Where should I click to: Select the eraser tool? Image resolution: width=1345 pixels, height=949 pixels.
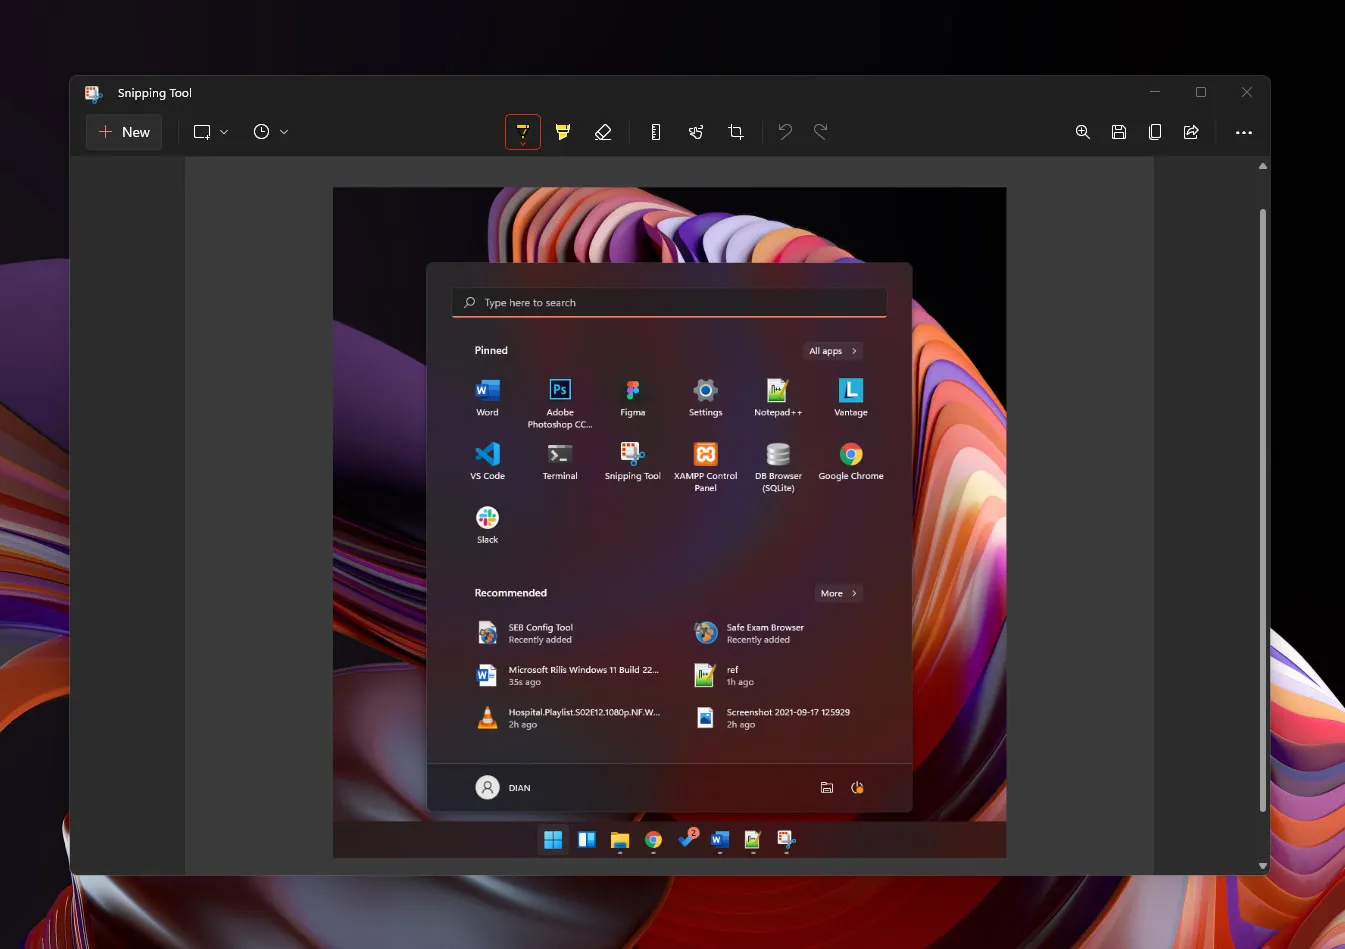603,131
